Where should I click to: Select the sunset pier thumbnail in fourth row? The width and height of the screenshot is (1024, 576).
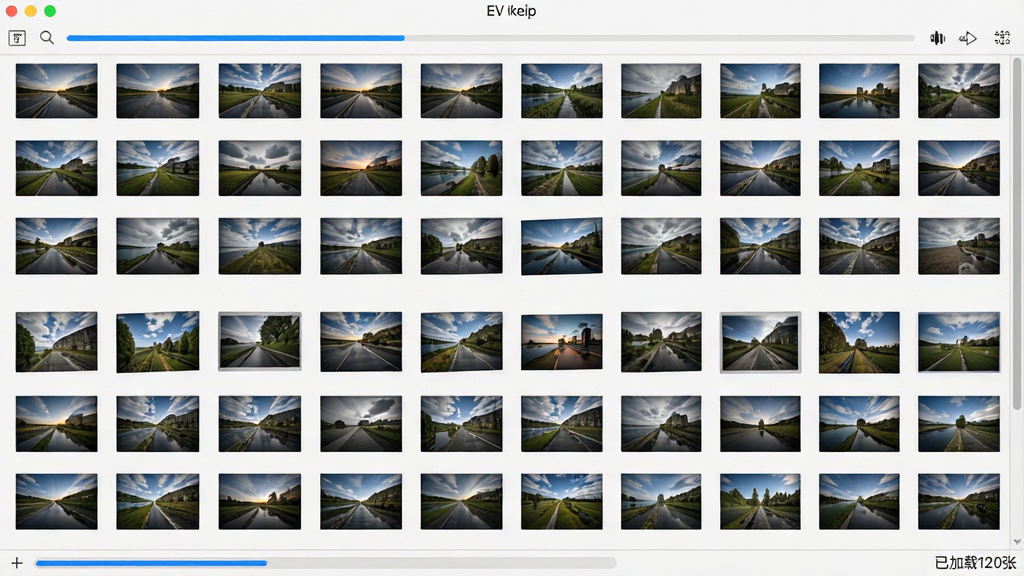562,342
